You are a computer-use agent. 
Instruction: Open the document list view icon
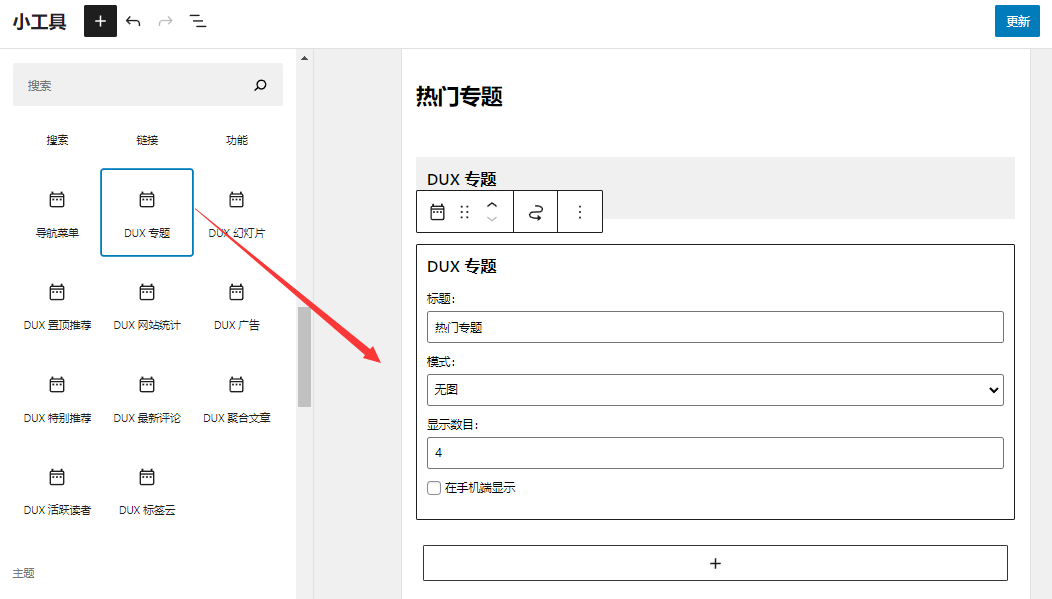tap(198, 21)
